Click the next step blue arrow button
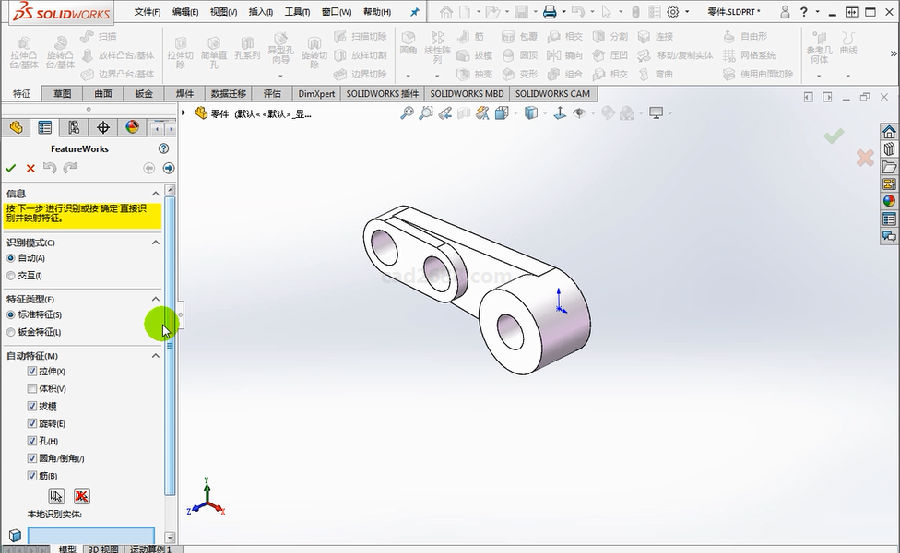This screenshot has height=553, width=900. click(168, 168)
